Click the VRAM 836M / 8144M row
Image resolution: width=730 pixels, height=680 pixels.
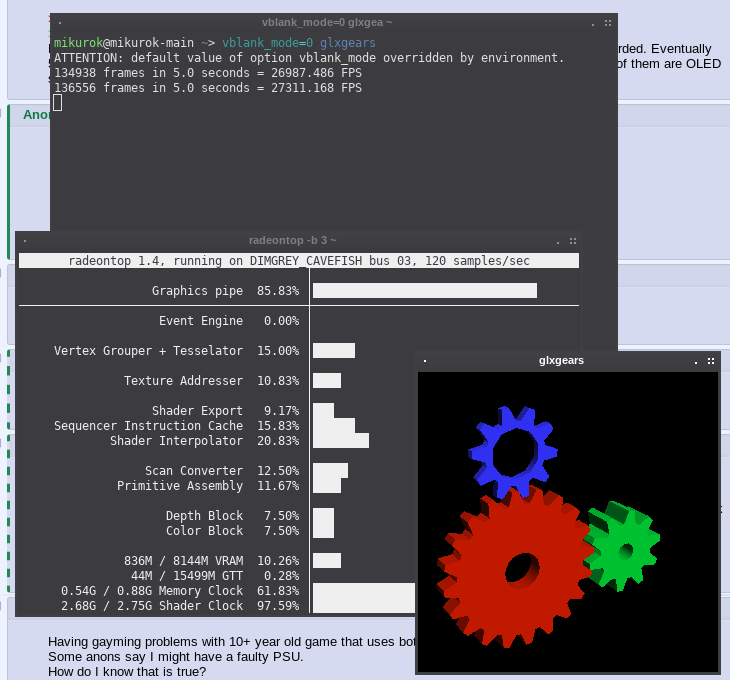[x=211, y=560]
